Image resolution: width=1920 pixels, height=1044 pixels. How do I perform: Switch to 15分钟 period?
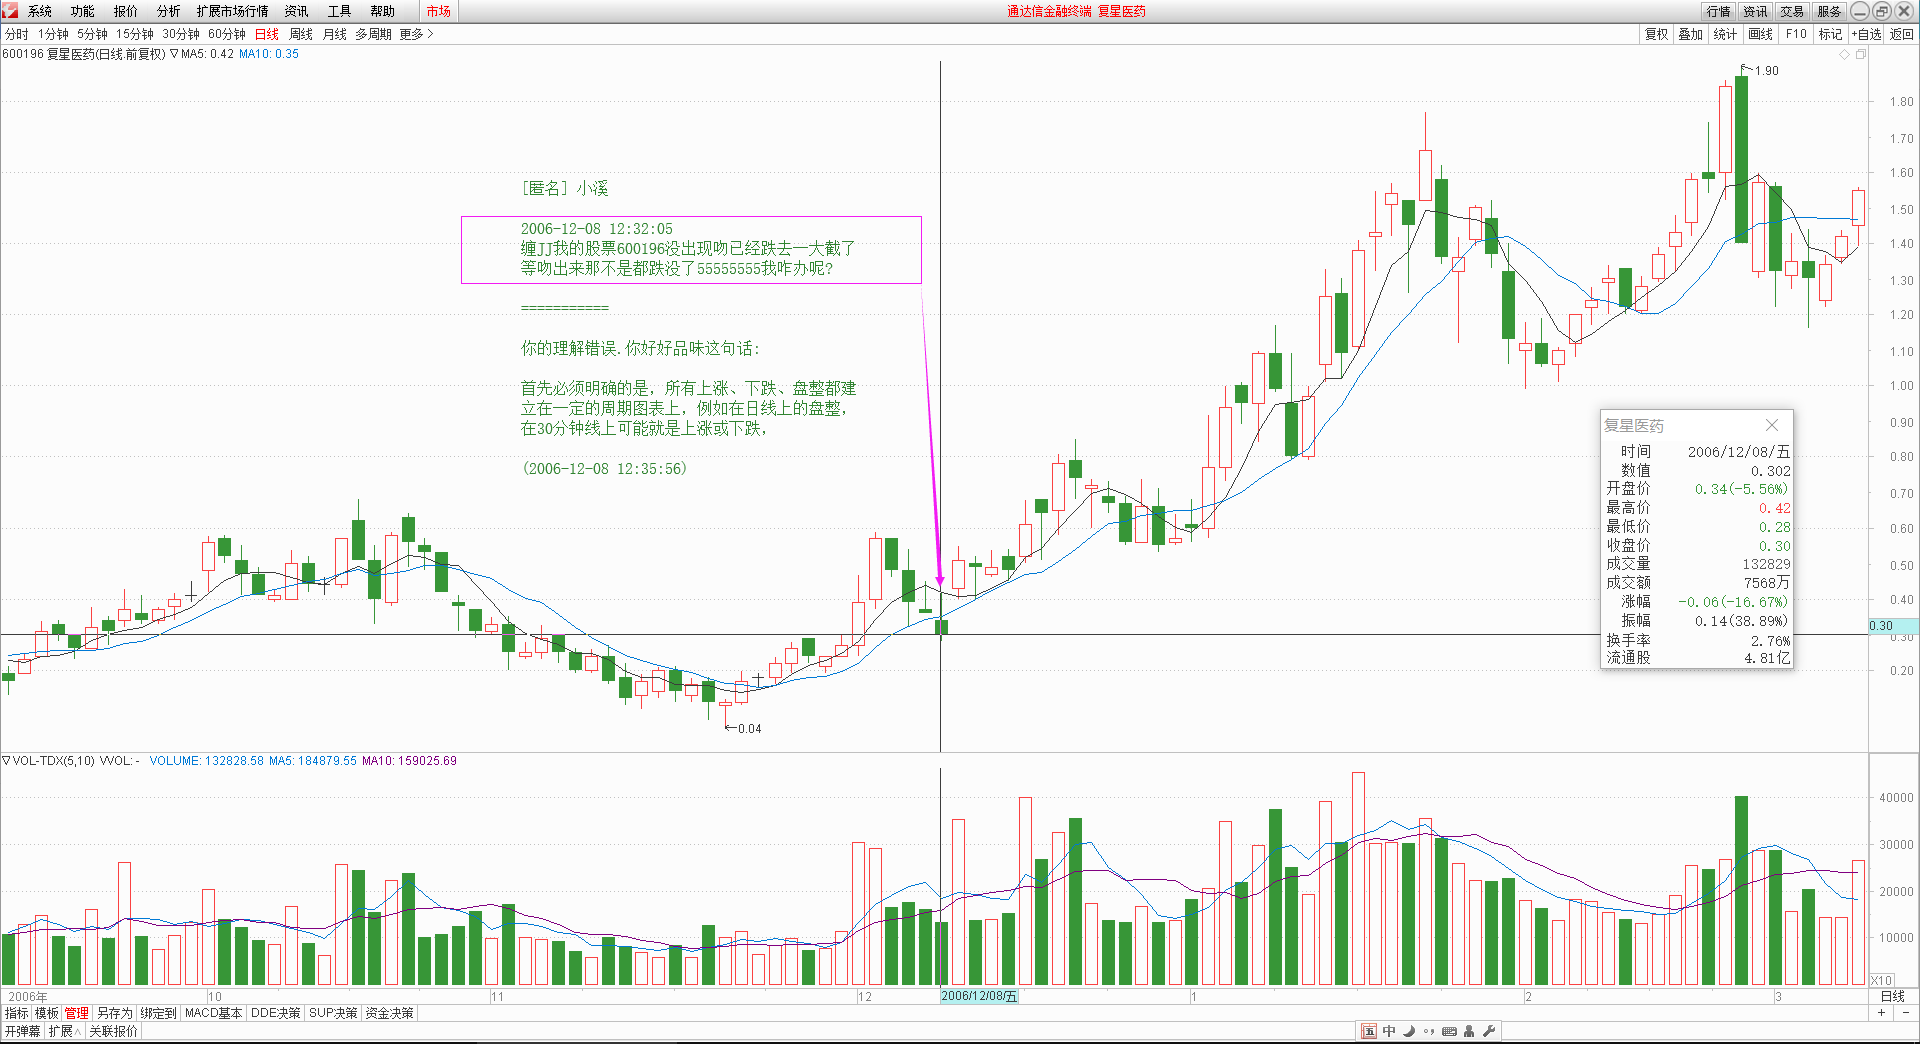(134, 34)
